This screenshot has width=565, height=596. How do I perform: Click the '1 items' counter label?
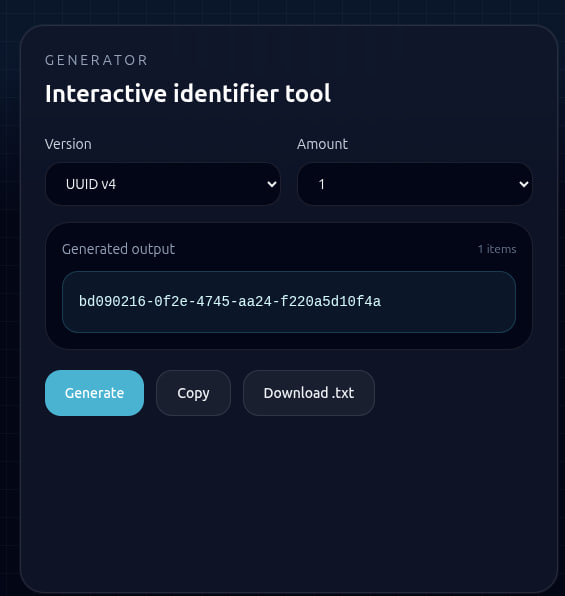click(x=497, y=249)
